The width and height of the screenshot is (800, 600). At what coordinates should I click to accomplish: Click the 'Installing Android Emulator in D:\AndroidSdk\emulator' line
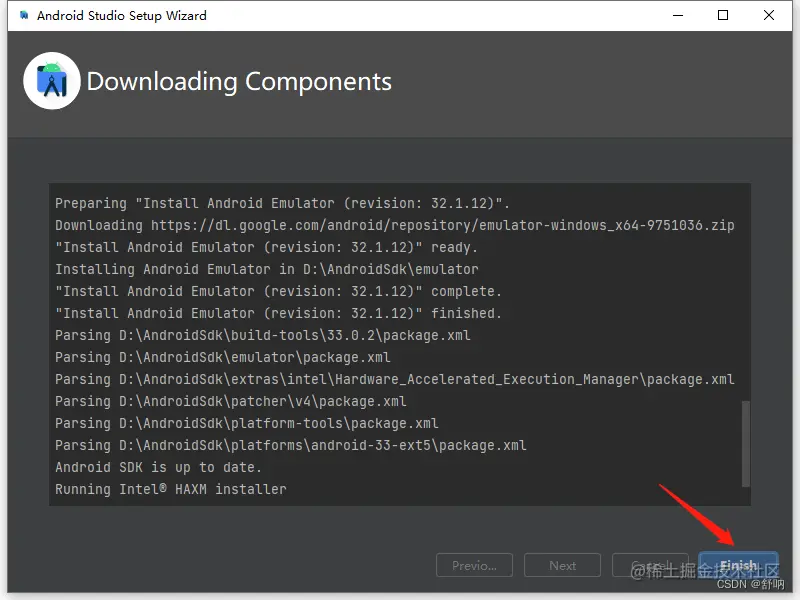pyautogui.click(x=267, y=269)
